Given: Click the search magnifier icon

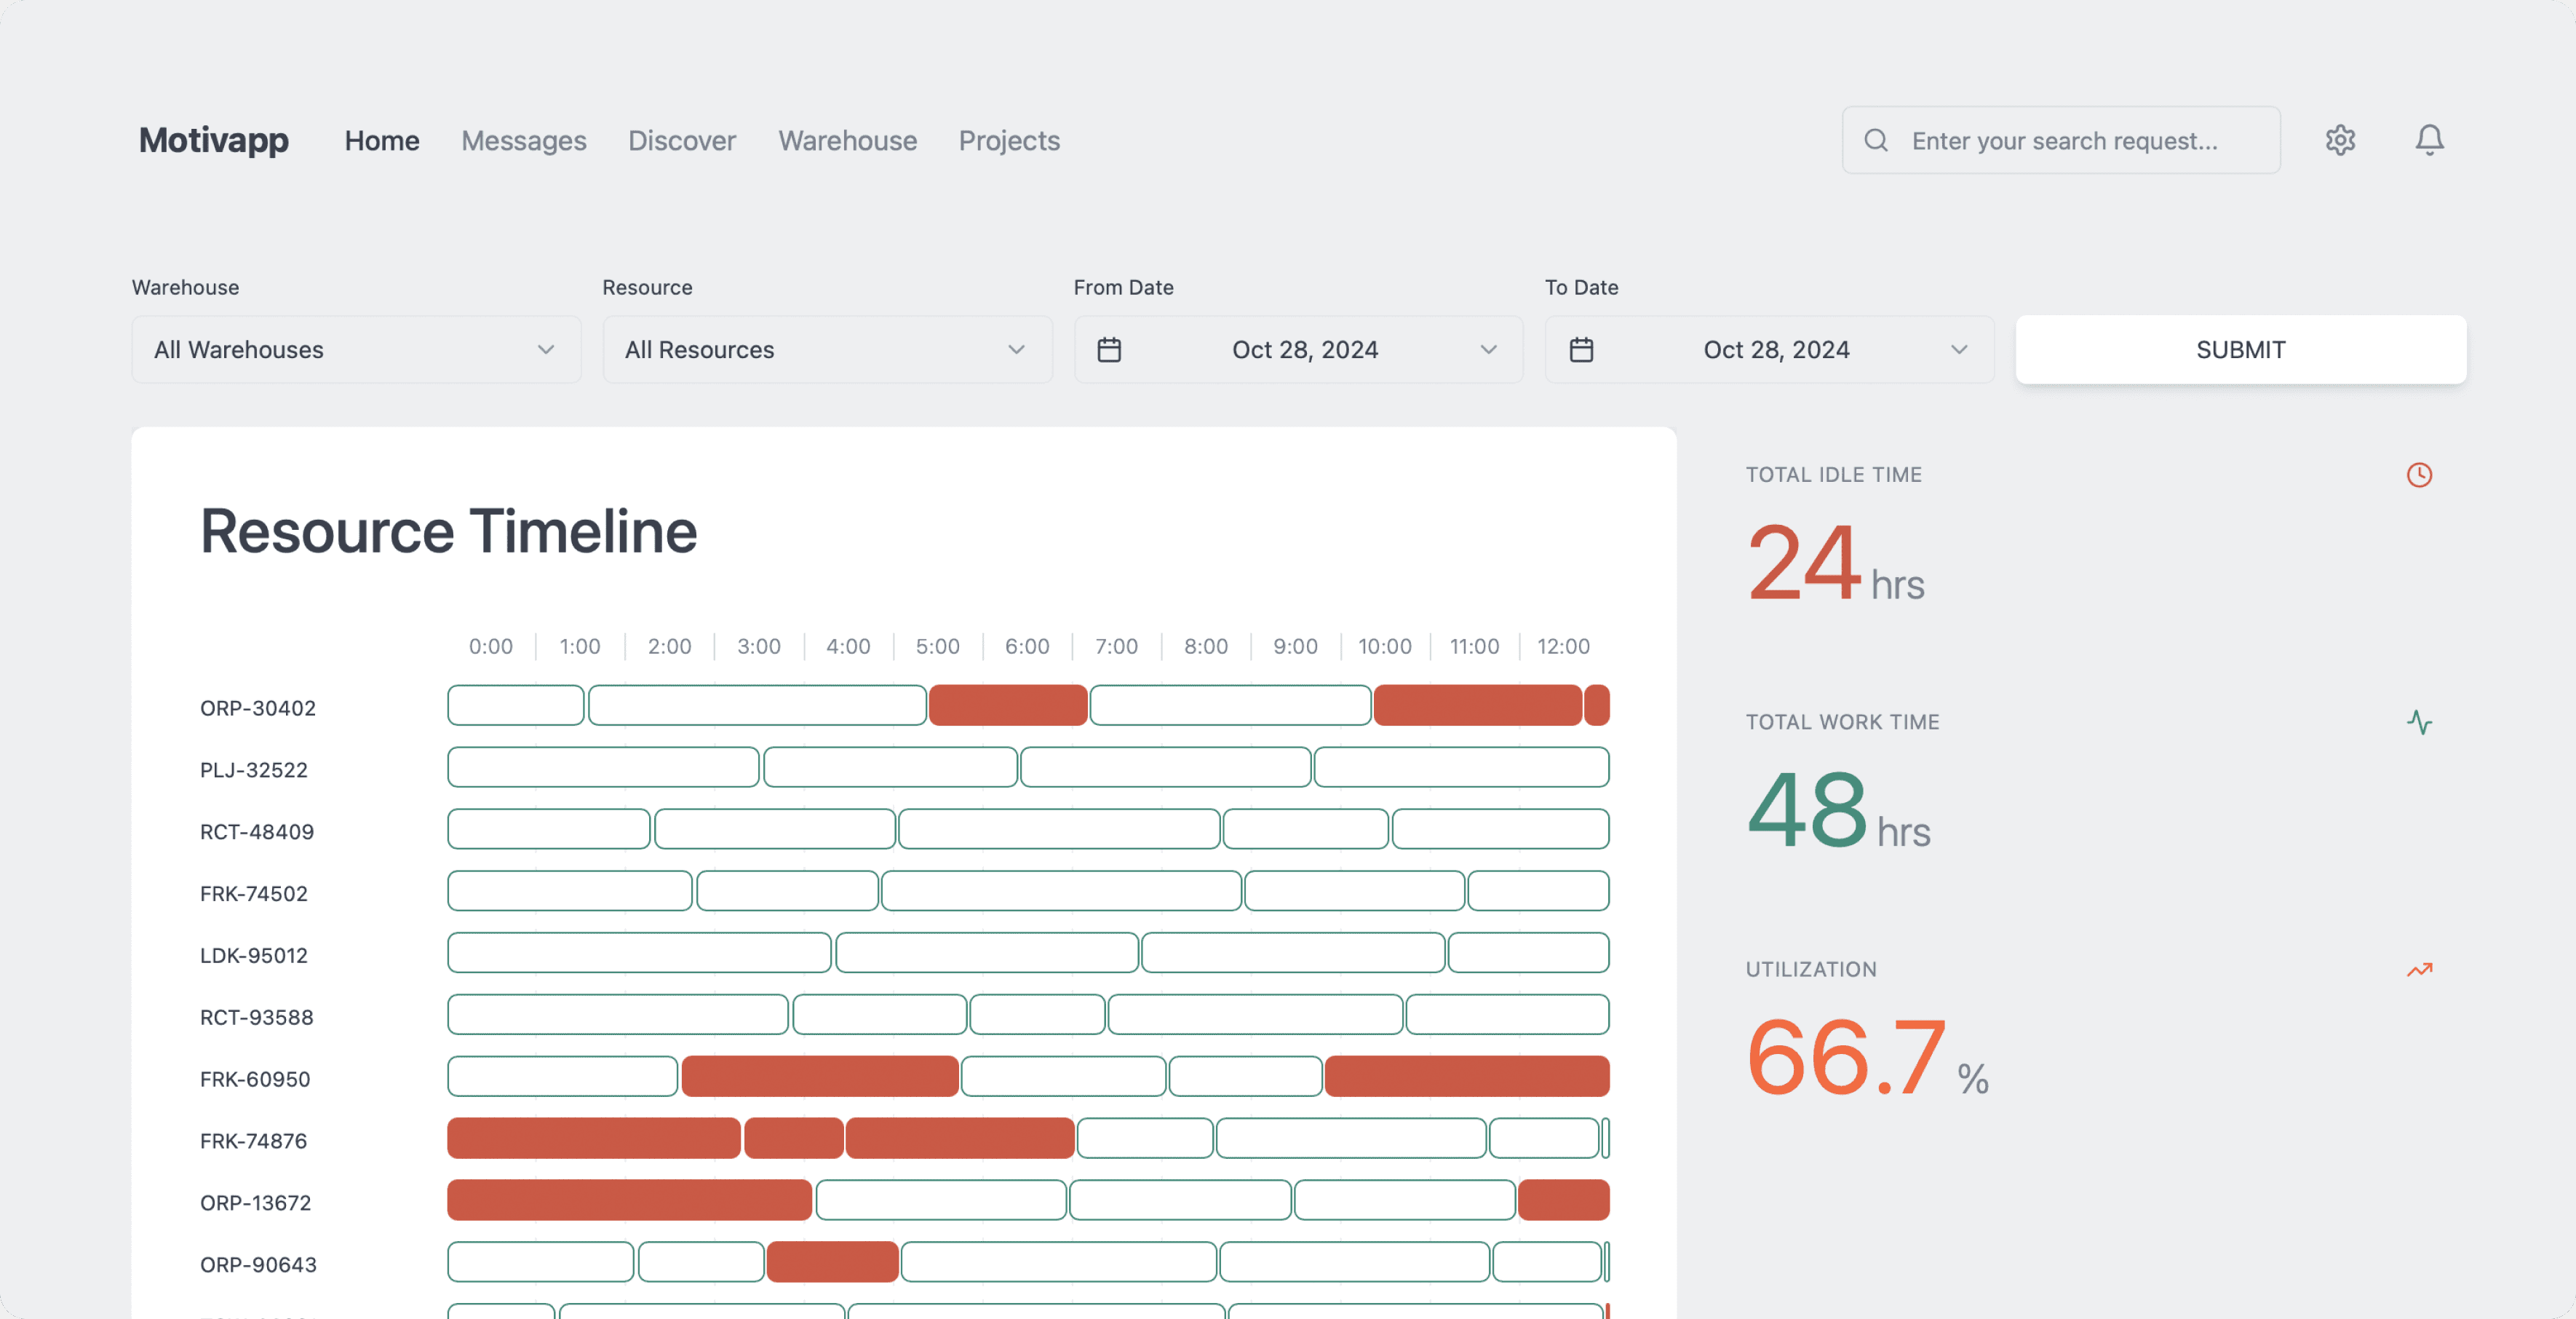Looking at the screenshot, I should pos(1876,141).
